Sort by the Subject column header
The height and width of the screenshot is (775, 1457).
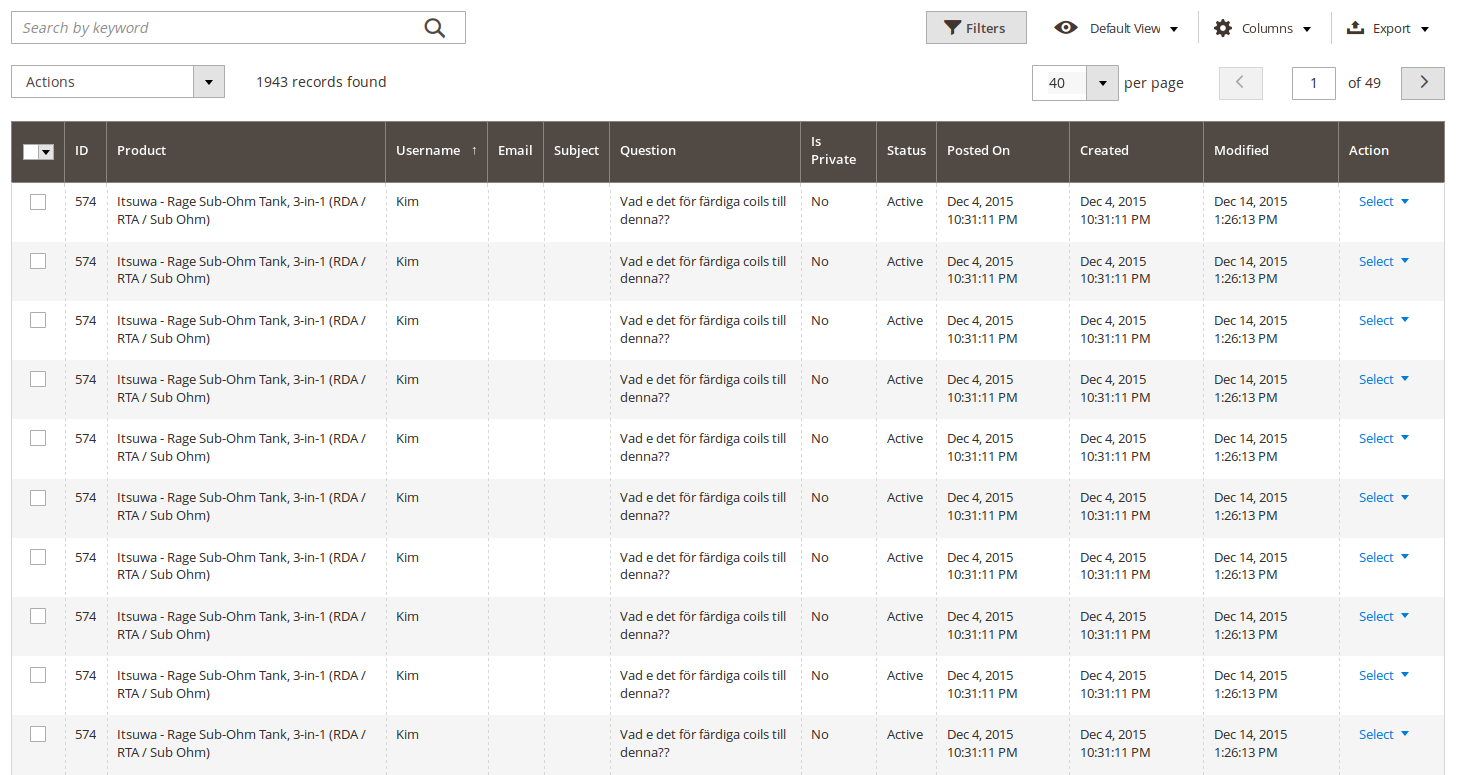576,150
